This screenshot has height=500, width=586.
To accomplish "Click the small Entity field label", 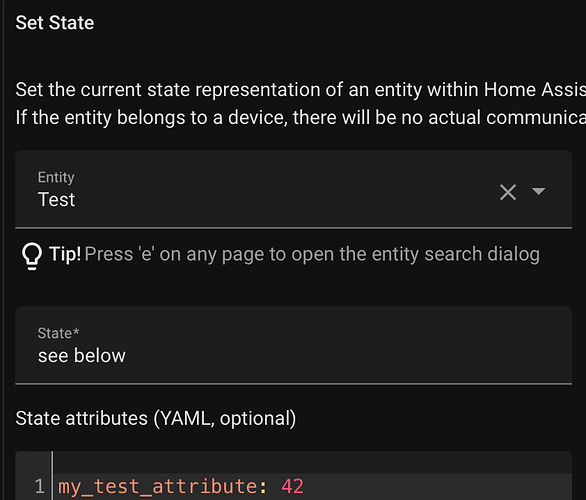I will coord(56,177).
